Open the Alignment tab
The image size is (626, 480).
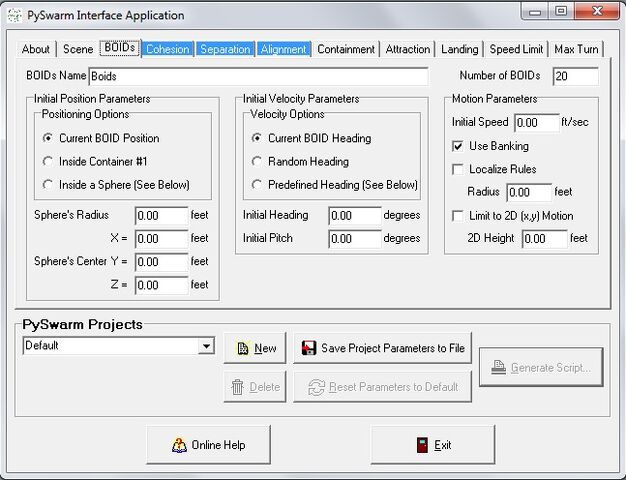point(283,49)
